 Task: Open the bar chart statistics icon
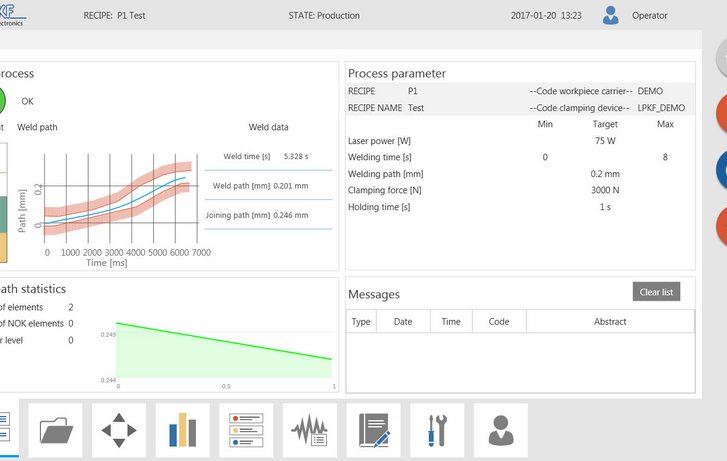click(x=183, y=430)
